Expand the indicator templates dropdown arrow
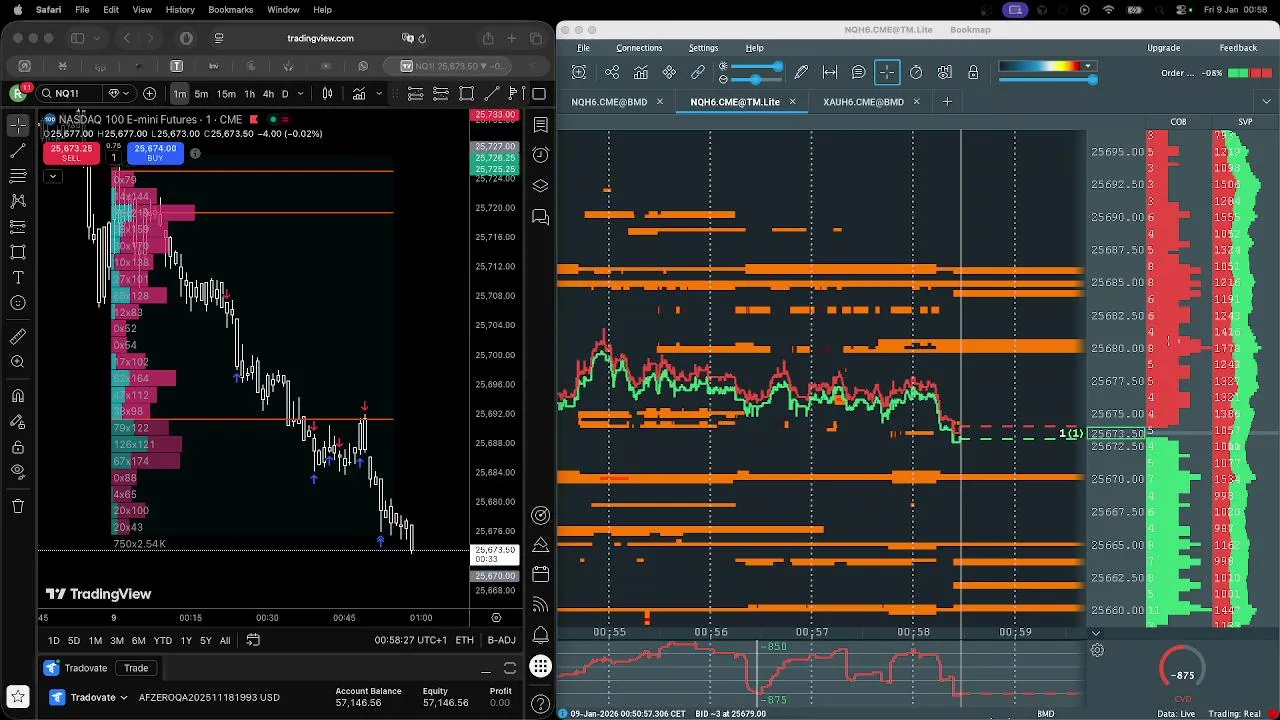The height and width of the screenshot is (720, 1280). click(379, 94)
